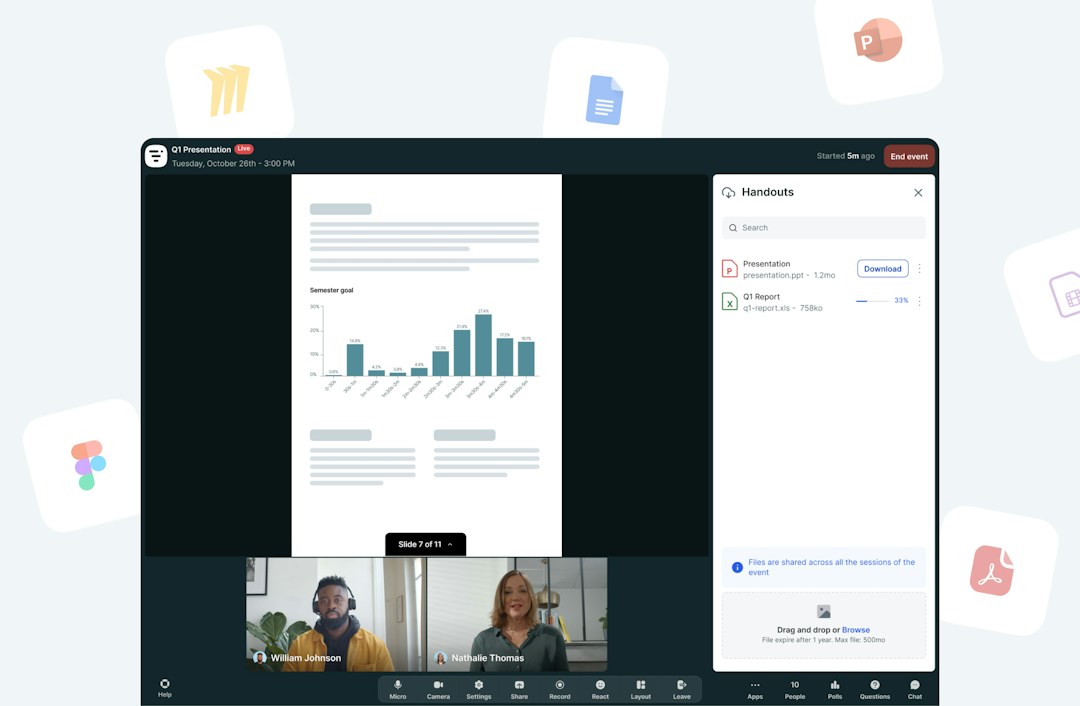Viewport: 1080px width, 706px height.
Task: Click the Help icon
Action: point(165,683)
